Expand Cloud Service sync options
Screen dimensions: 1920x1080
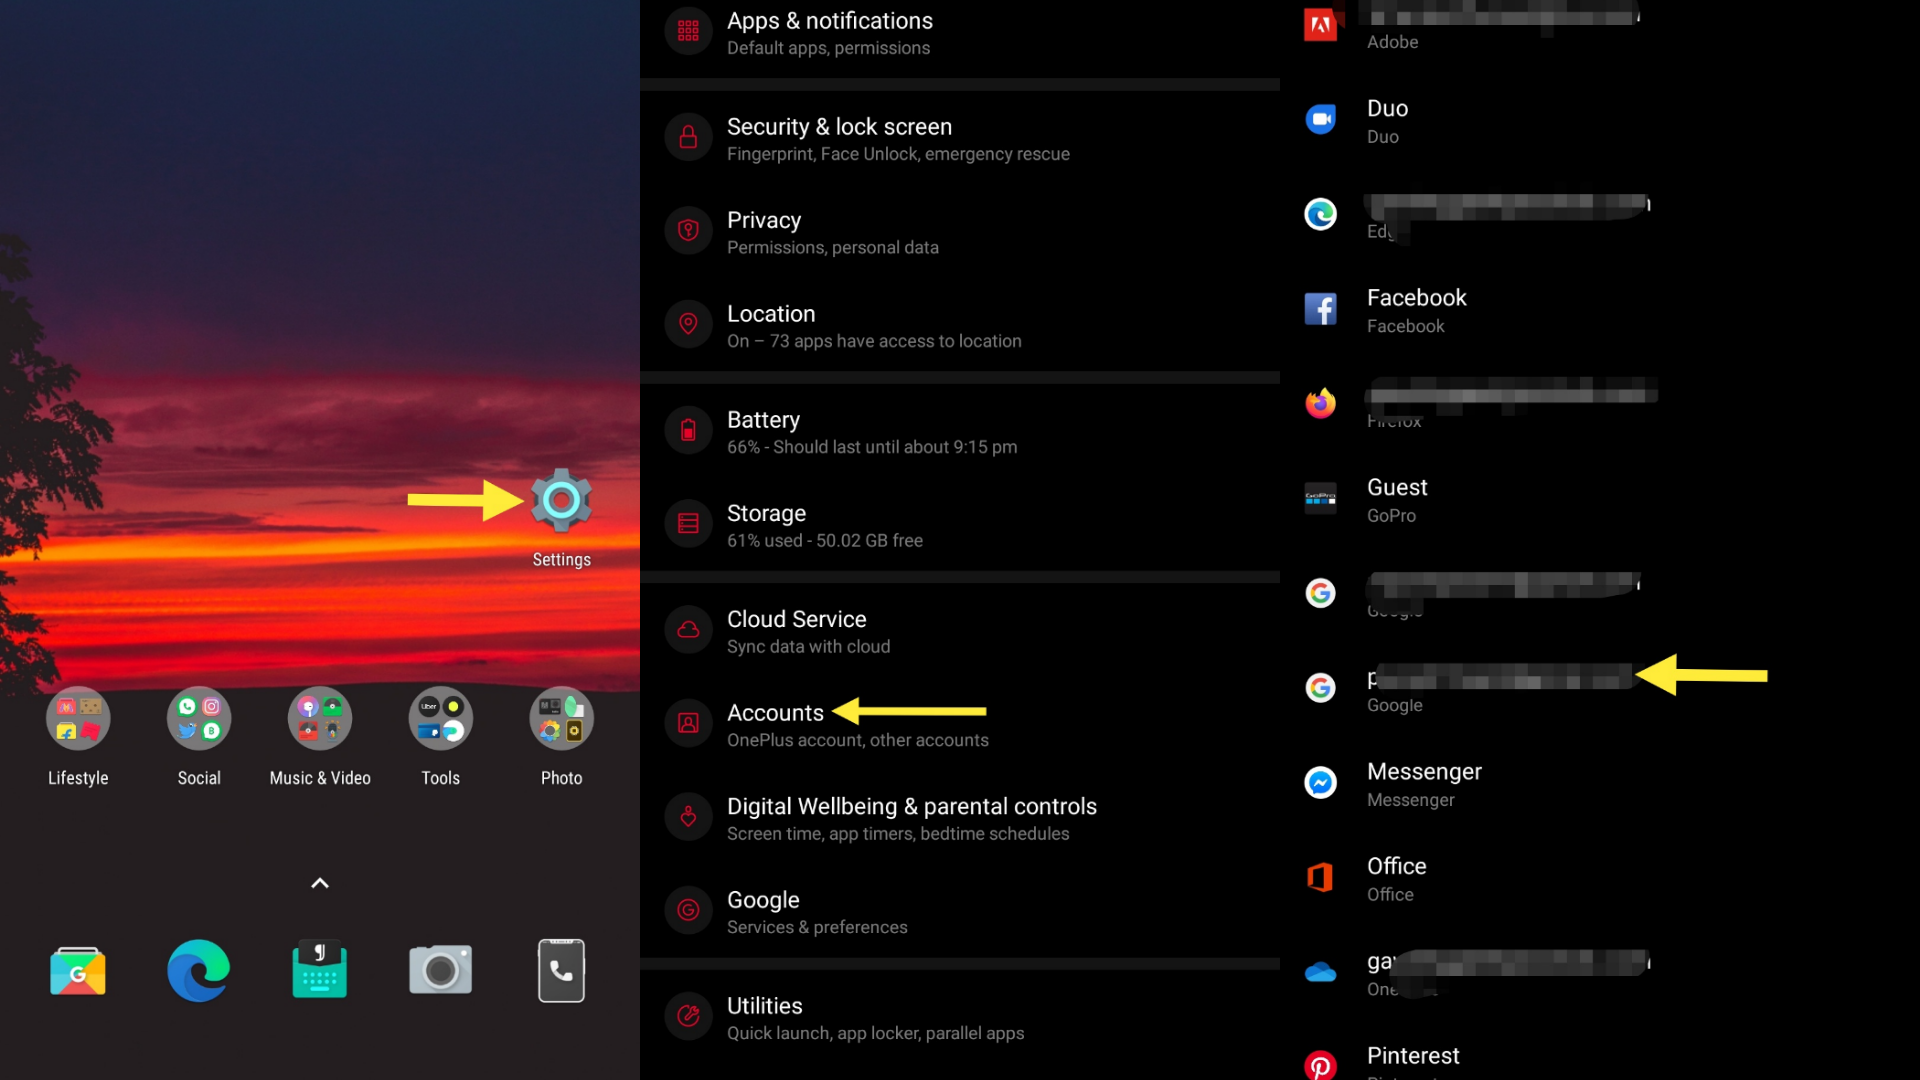pyautogui.click(x=796, y=630)
